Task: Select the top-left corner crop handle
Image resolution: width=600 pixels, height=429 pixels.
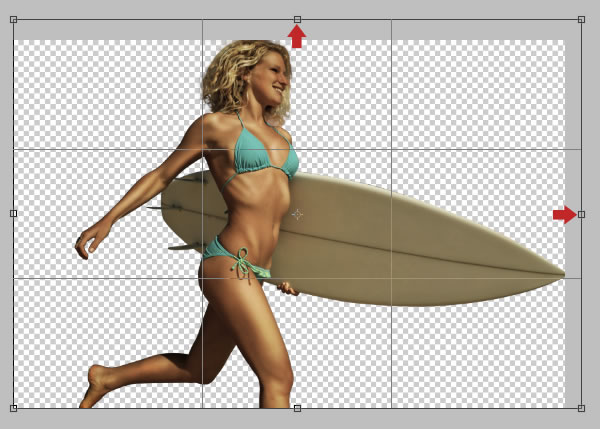Action: pos(13,20)
